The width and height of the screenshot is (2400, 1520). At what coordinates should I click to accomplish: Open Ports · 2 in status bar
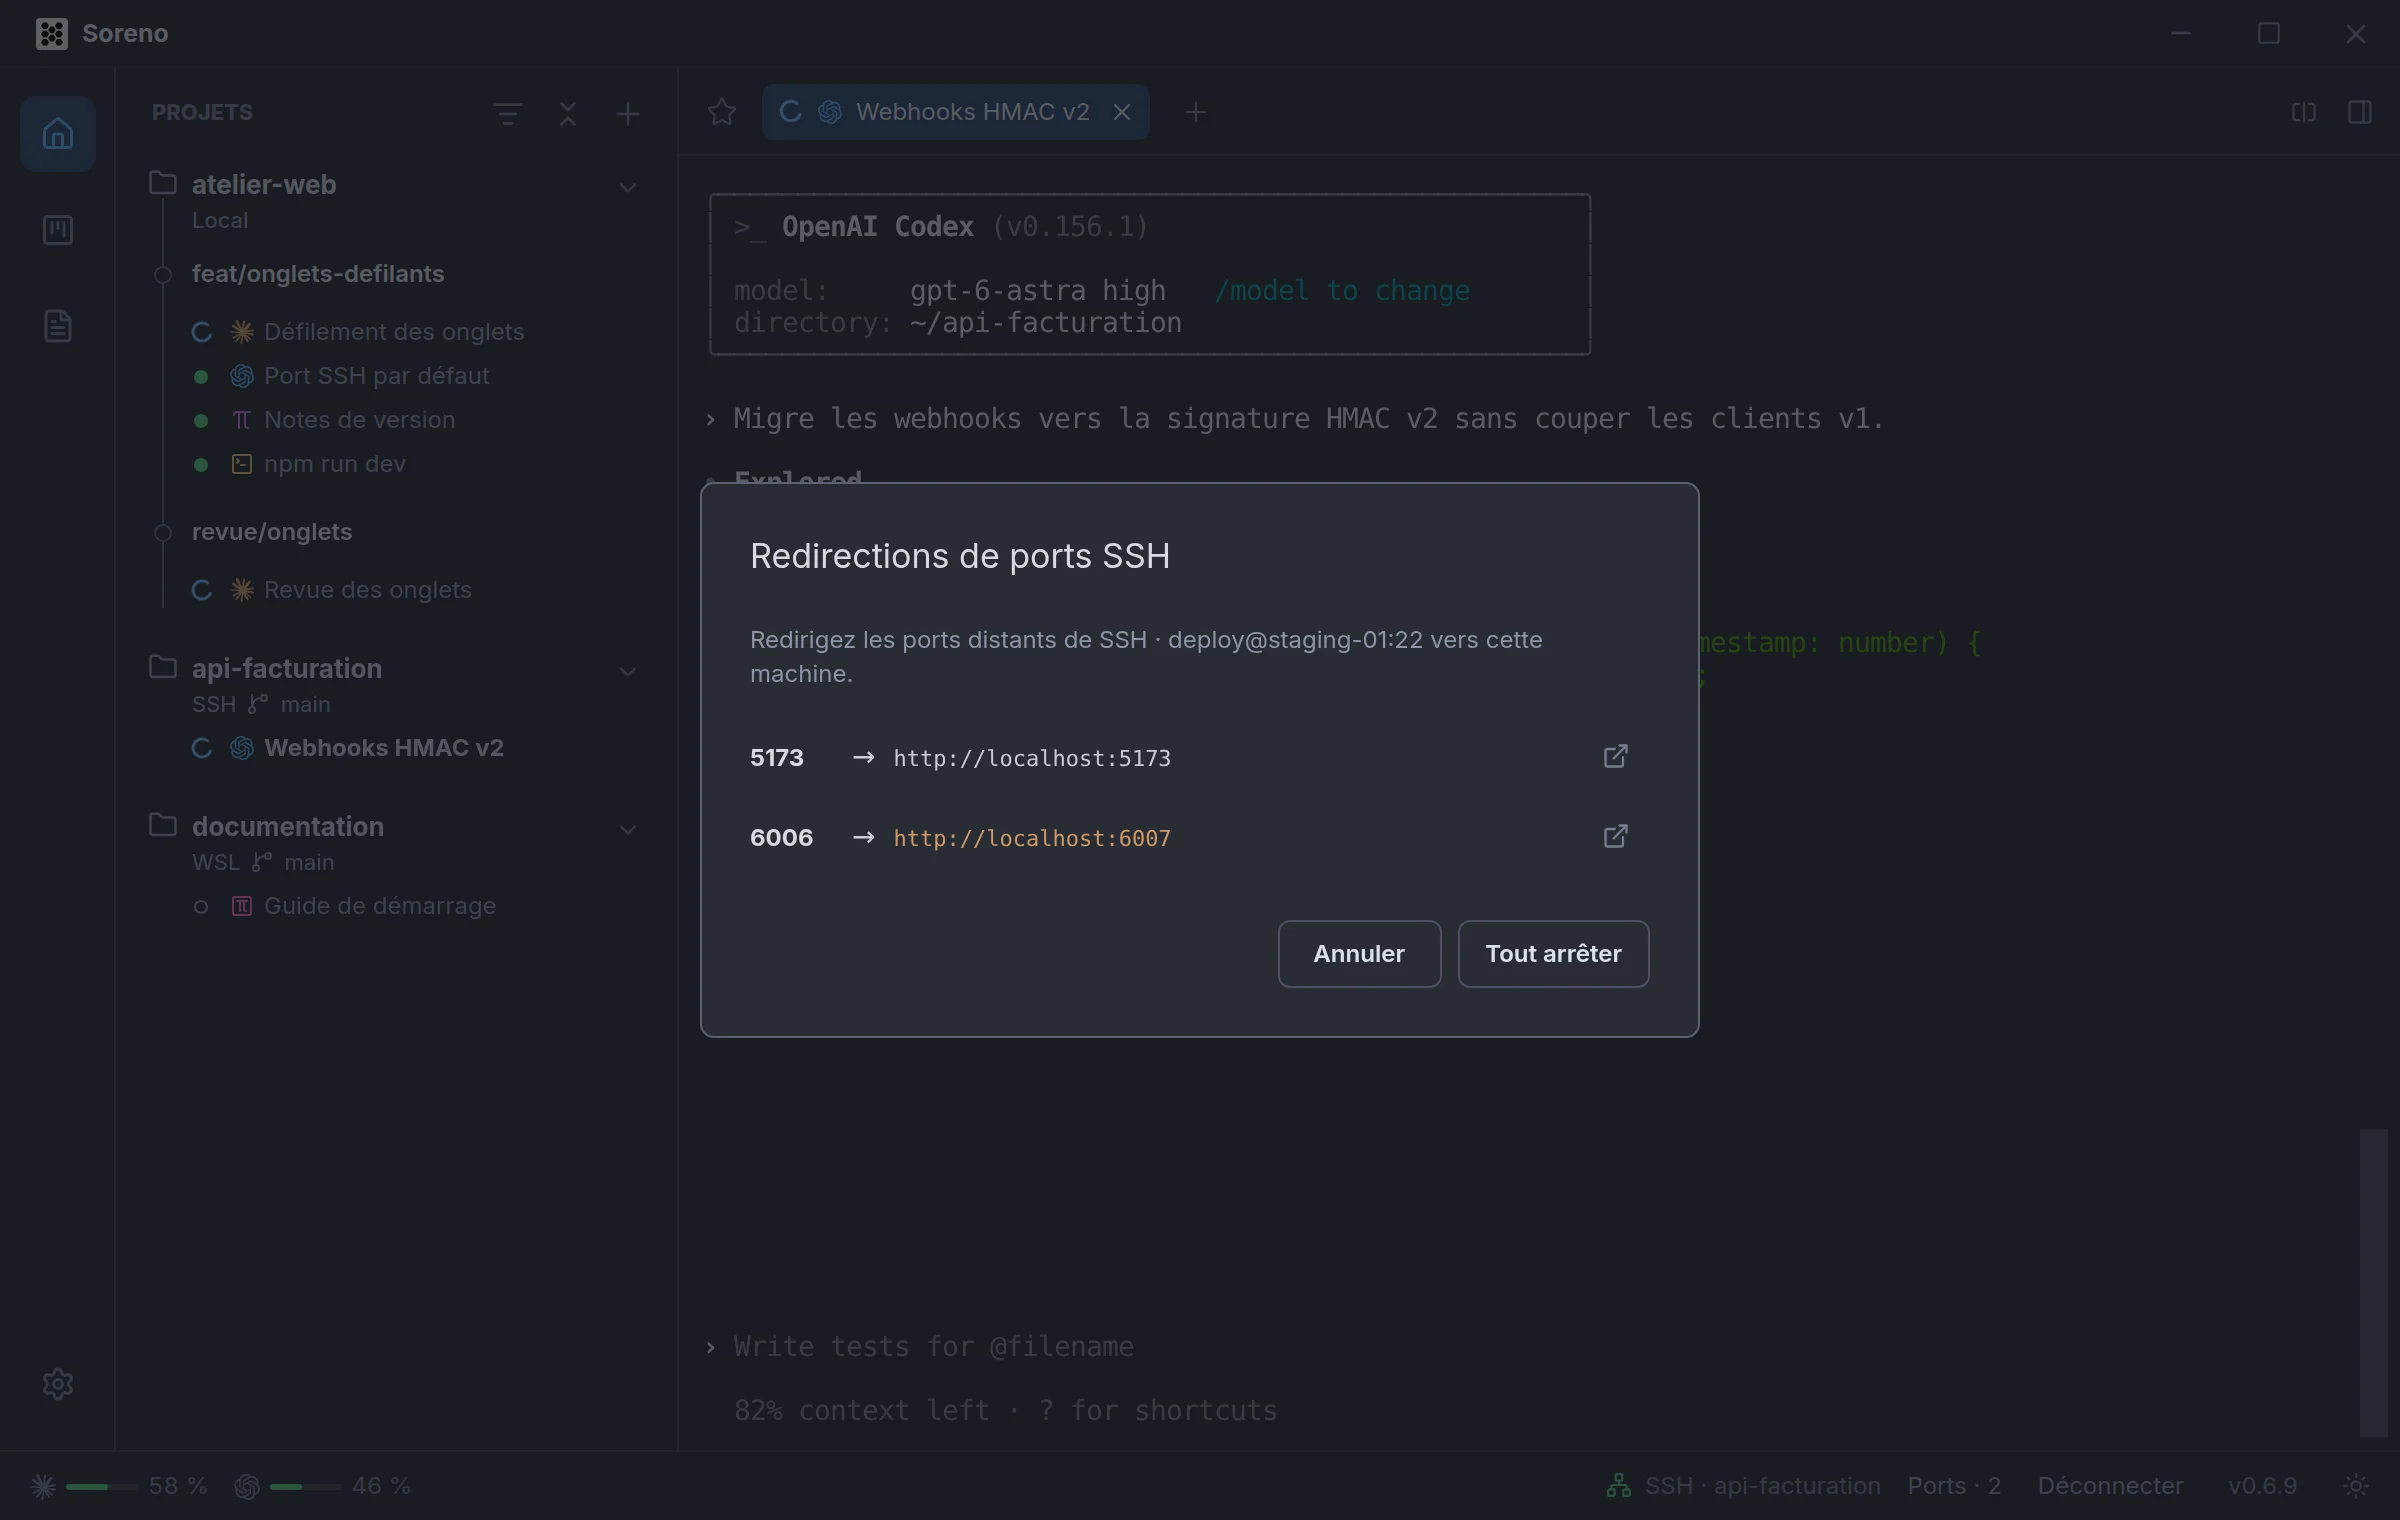point(1954,1486)
